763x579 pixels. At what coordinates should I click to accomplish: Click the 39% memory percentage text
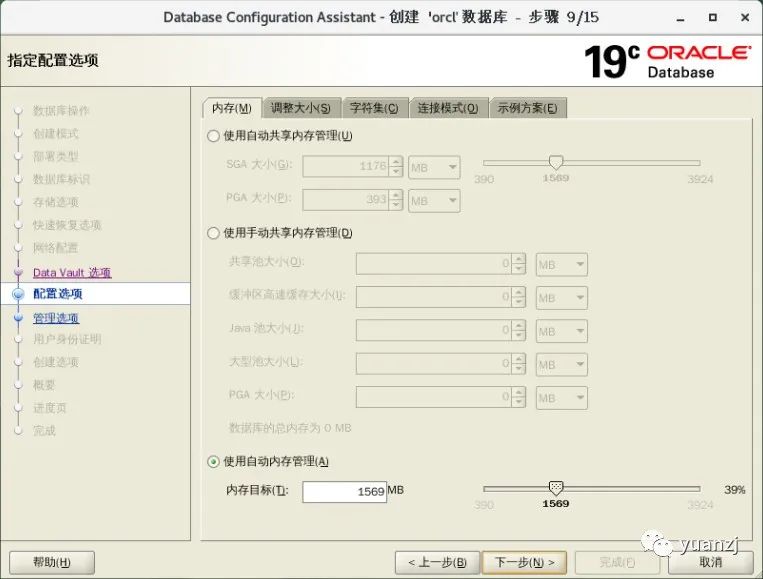tap(734, 490)
